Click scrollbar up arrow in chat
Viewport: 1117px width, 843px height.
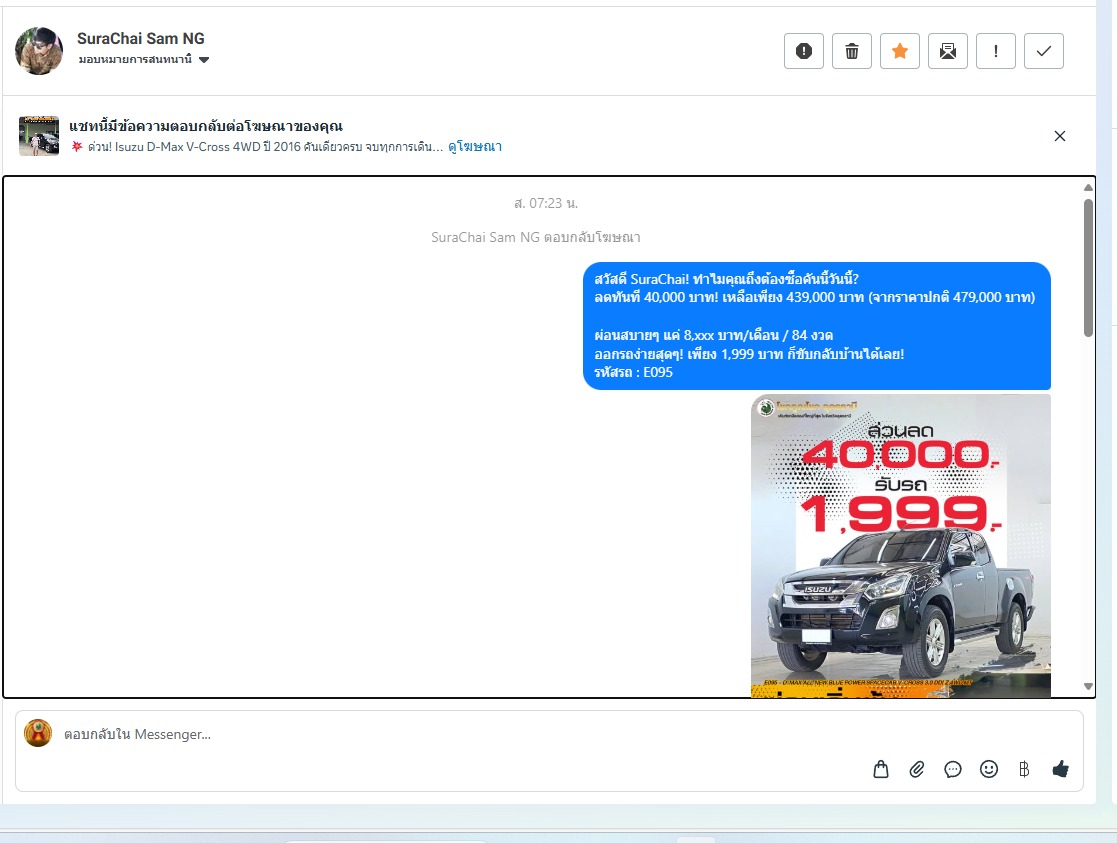[1089, 187]
